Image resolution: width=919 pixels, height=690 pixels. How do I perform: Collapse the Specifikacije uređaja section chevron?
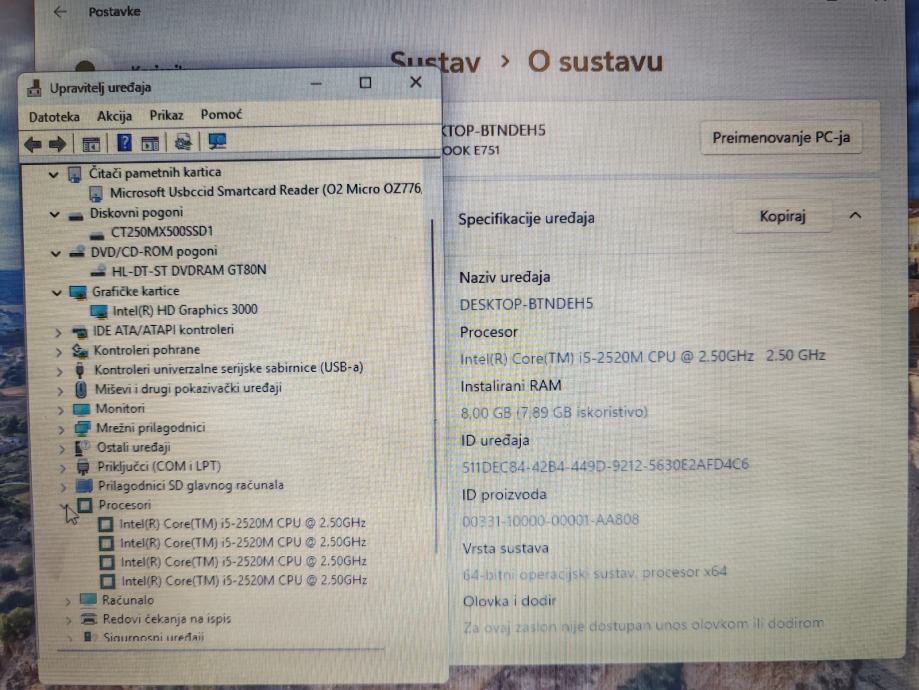(855, 216)
